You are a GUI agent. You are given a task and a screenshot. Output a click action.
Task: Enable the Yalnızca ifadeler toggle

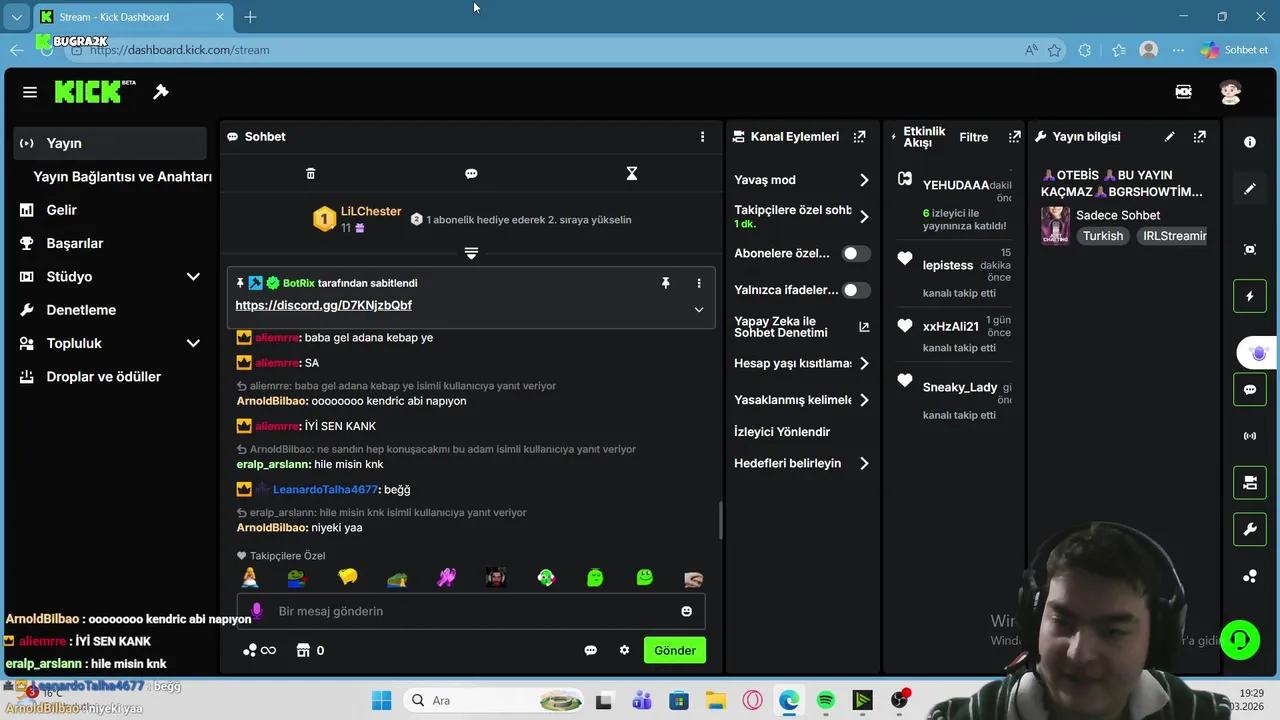(855, 290)
